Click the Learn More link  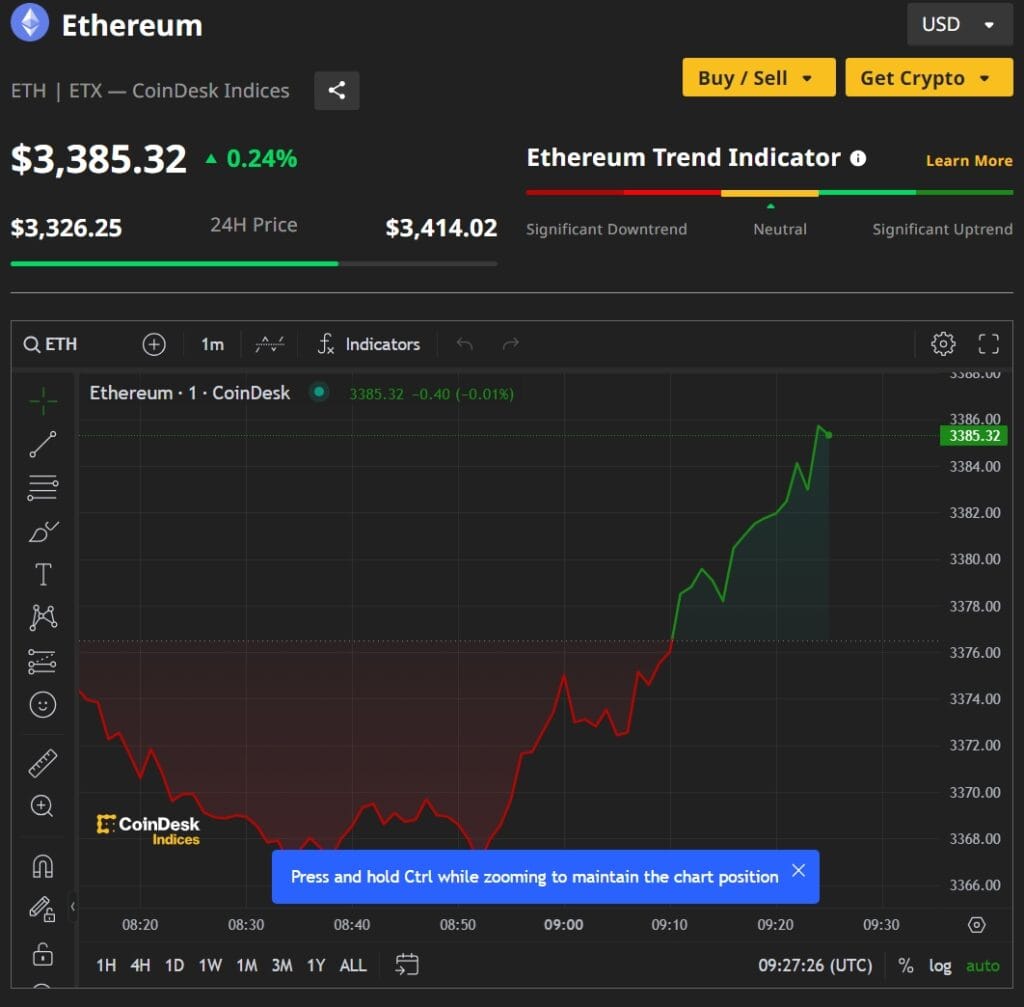click(969, 161)
